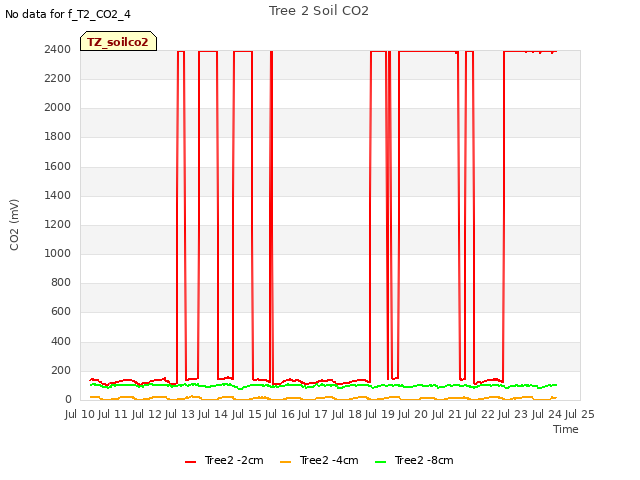Click the Tree2 -4cm legend entry

click(319, 461)
